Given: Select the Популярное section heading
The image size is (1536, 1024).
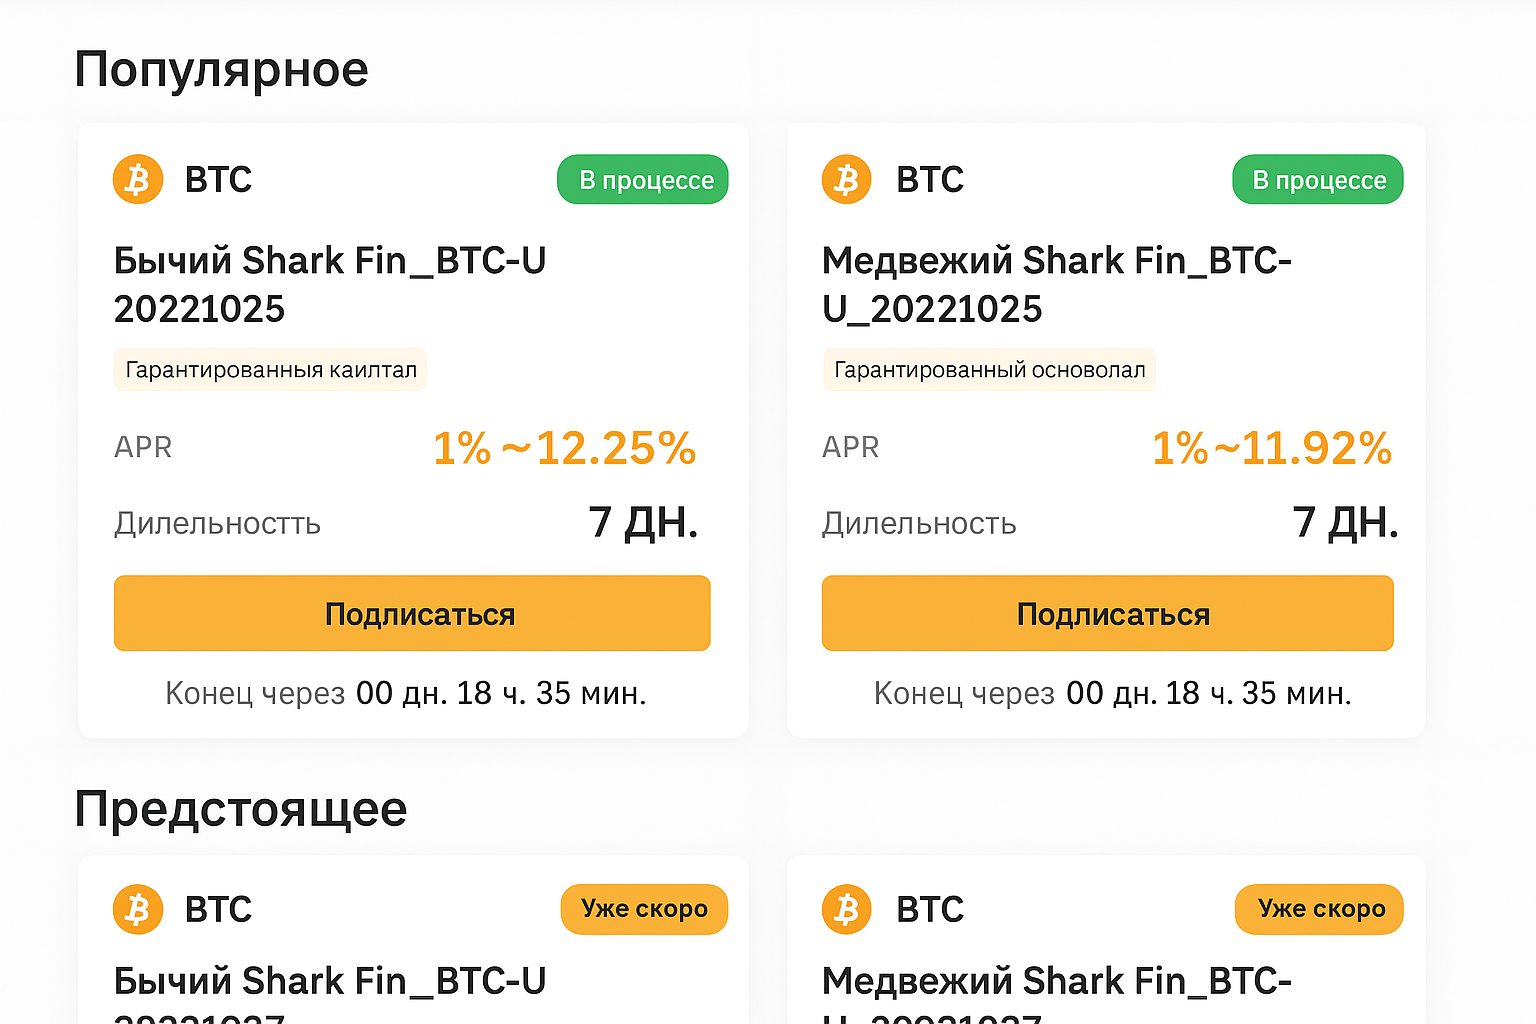Looking at the screenshot, I should point(223,68).
